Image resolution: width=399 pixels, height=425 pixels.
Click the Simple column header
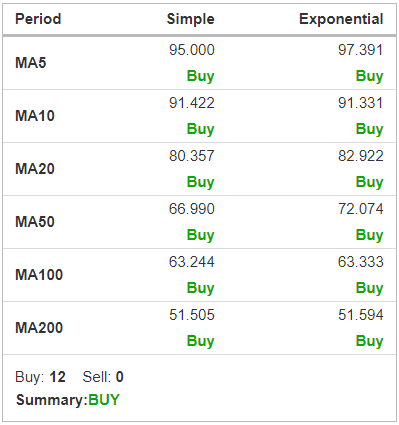click(191, 19)
